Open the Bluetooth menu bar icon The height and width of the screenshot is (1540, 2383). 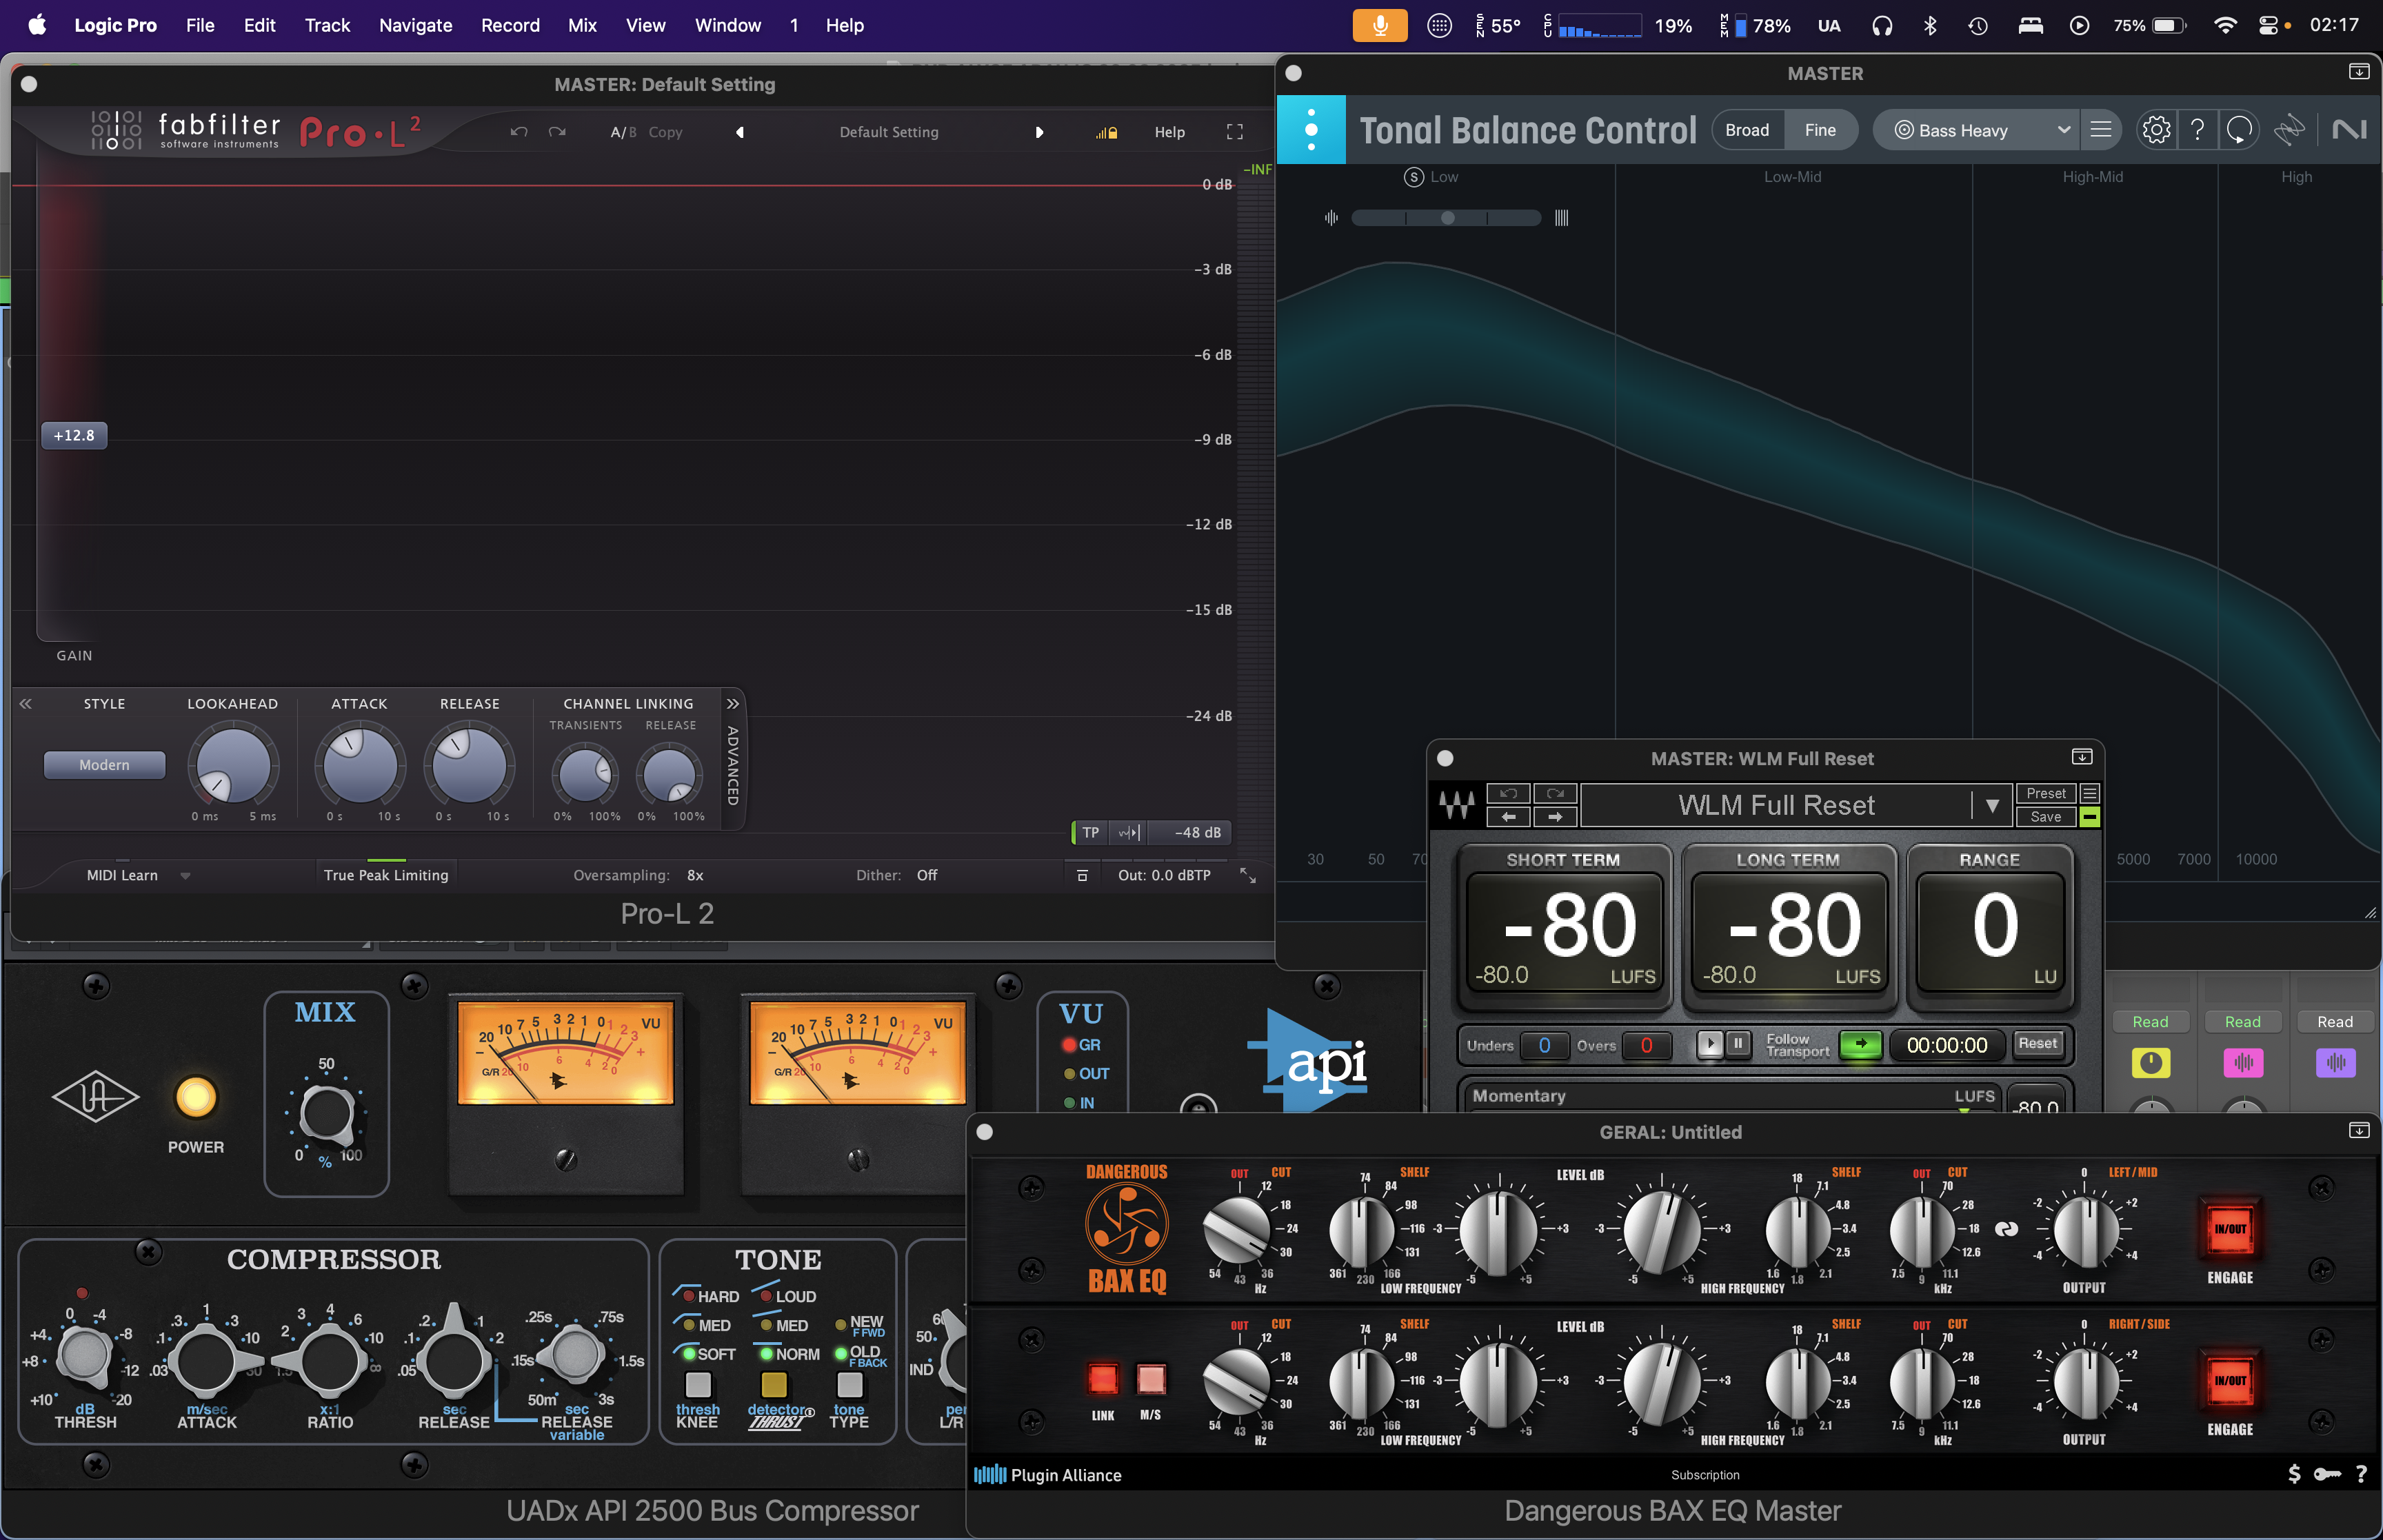click(1930, 25)
